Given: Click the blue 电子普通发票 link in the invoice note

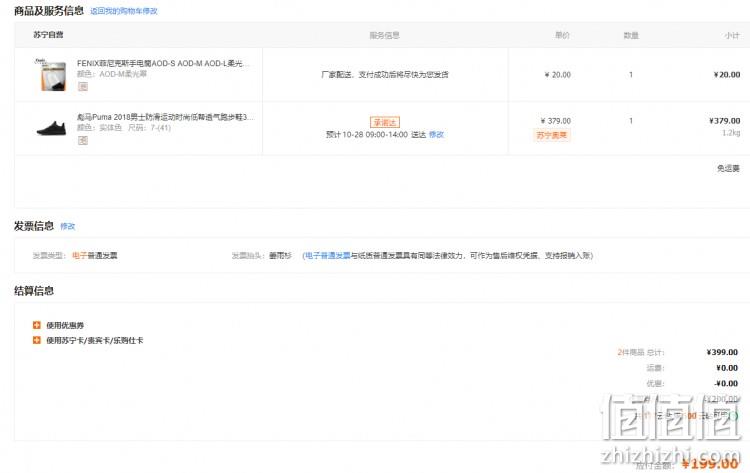Looking at the screenshot, I should coord(328,256).
